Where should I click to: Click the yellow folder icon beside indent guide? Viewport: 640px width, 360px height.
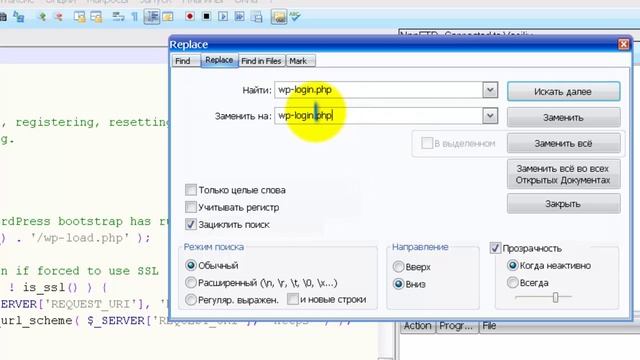(168, 17)
